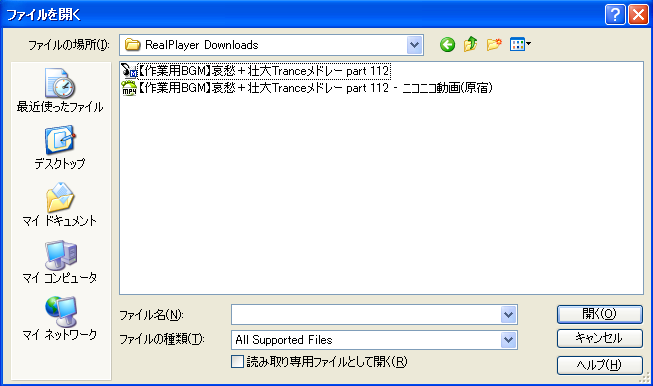
Task: Open the view menu icon
Action: click(x=520, y=44)
